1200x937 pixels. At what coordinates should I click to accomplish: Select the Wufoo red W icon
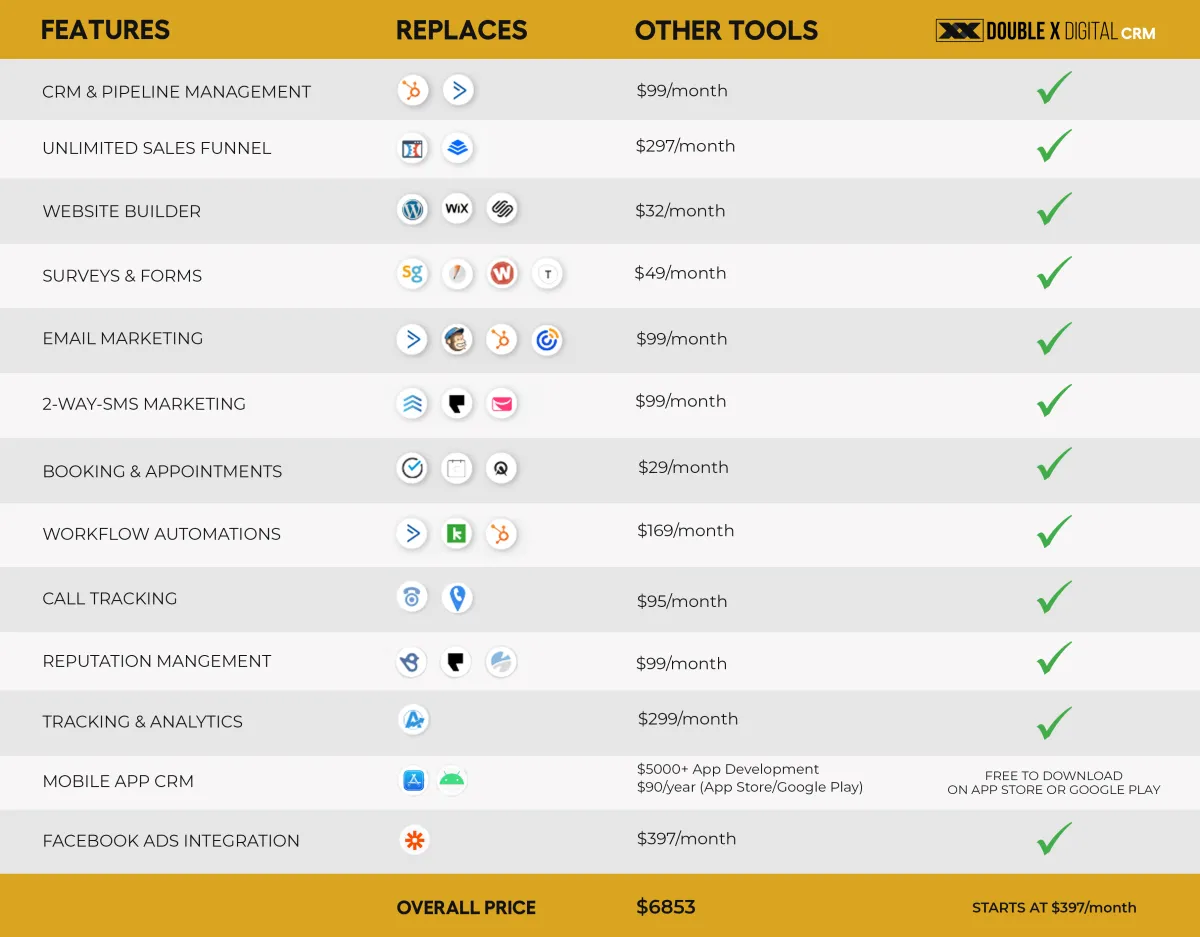pyautogui.click(x=502, y=274)
